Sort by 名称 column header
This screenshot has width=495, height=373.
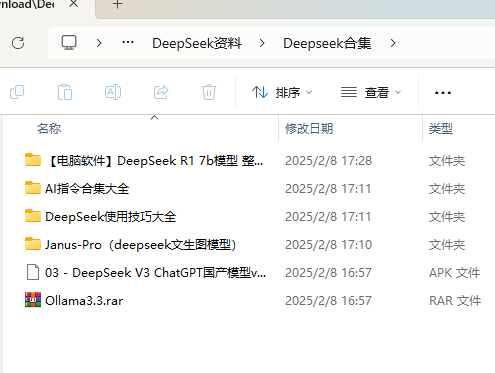[x=49, y=128]
